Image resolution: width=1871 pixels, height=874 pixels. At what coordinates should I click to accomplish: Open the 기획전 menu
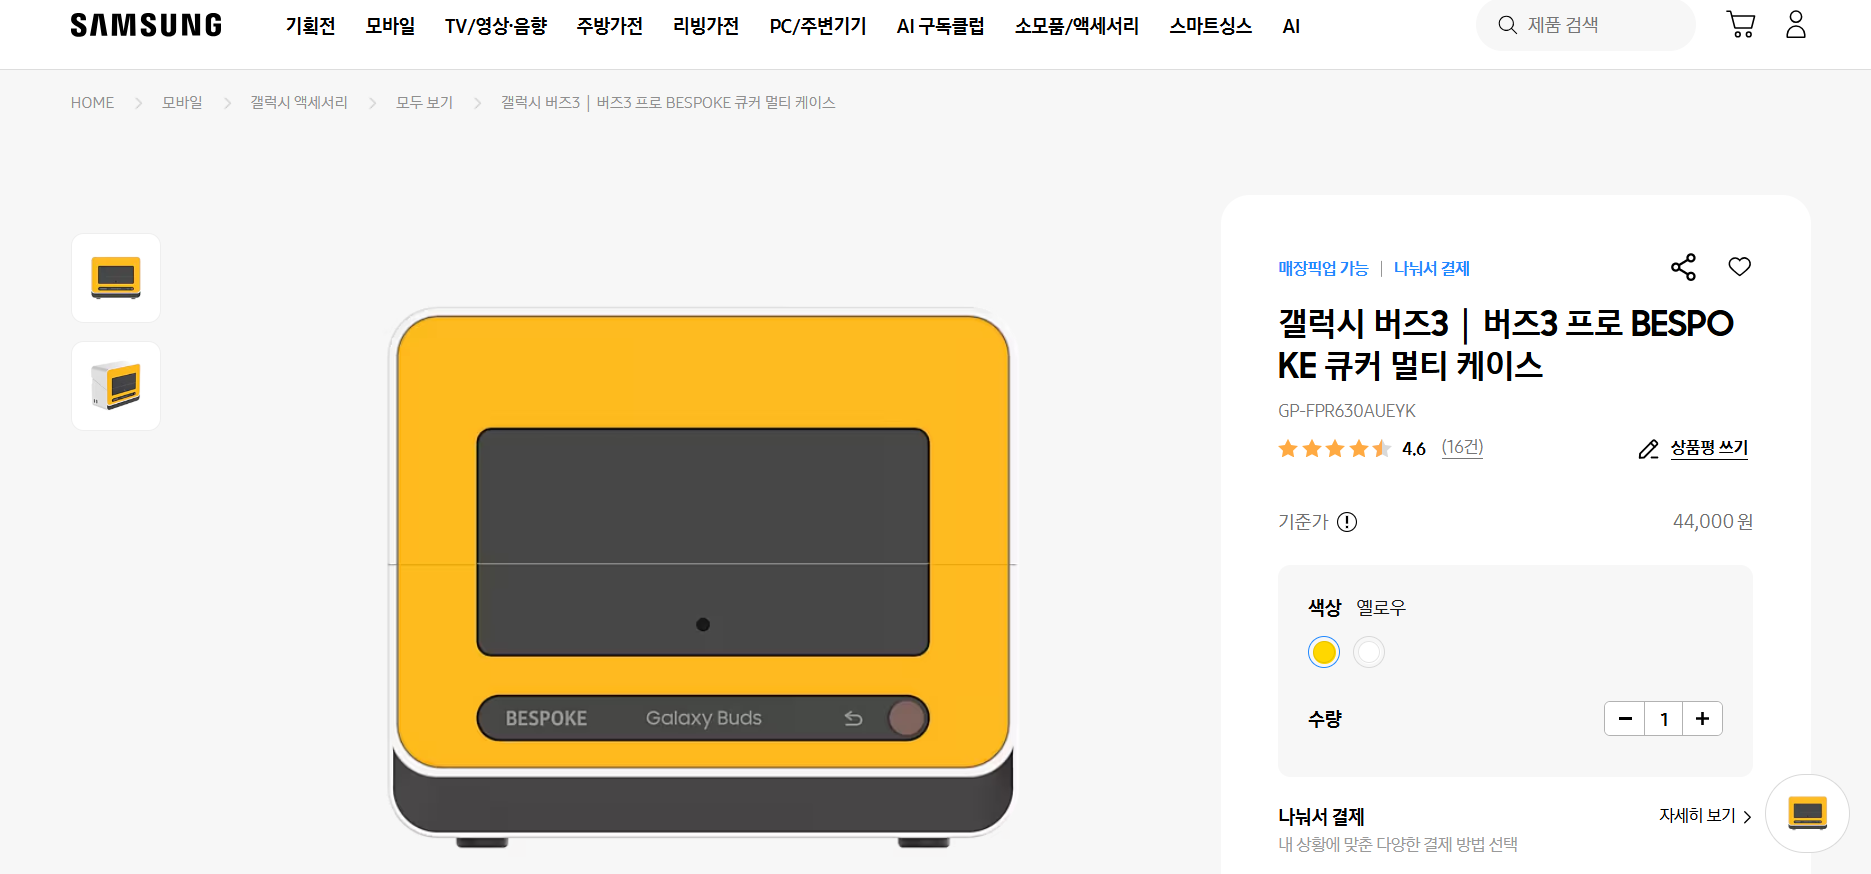(310, 26)
